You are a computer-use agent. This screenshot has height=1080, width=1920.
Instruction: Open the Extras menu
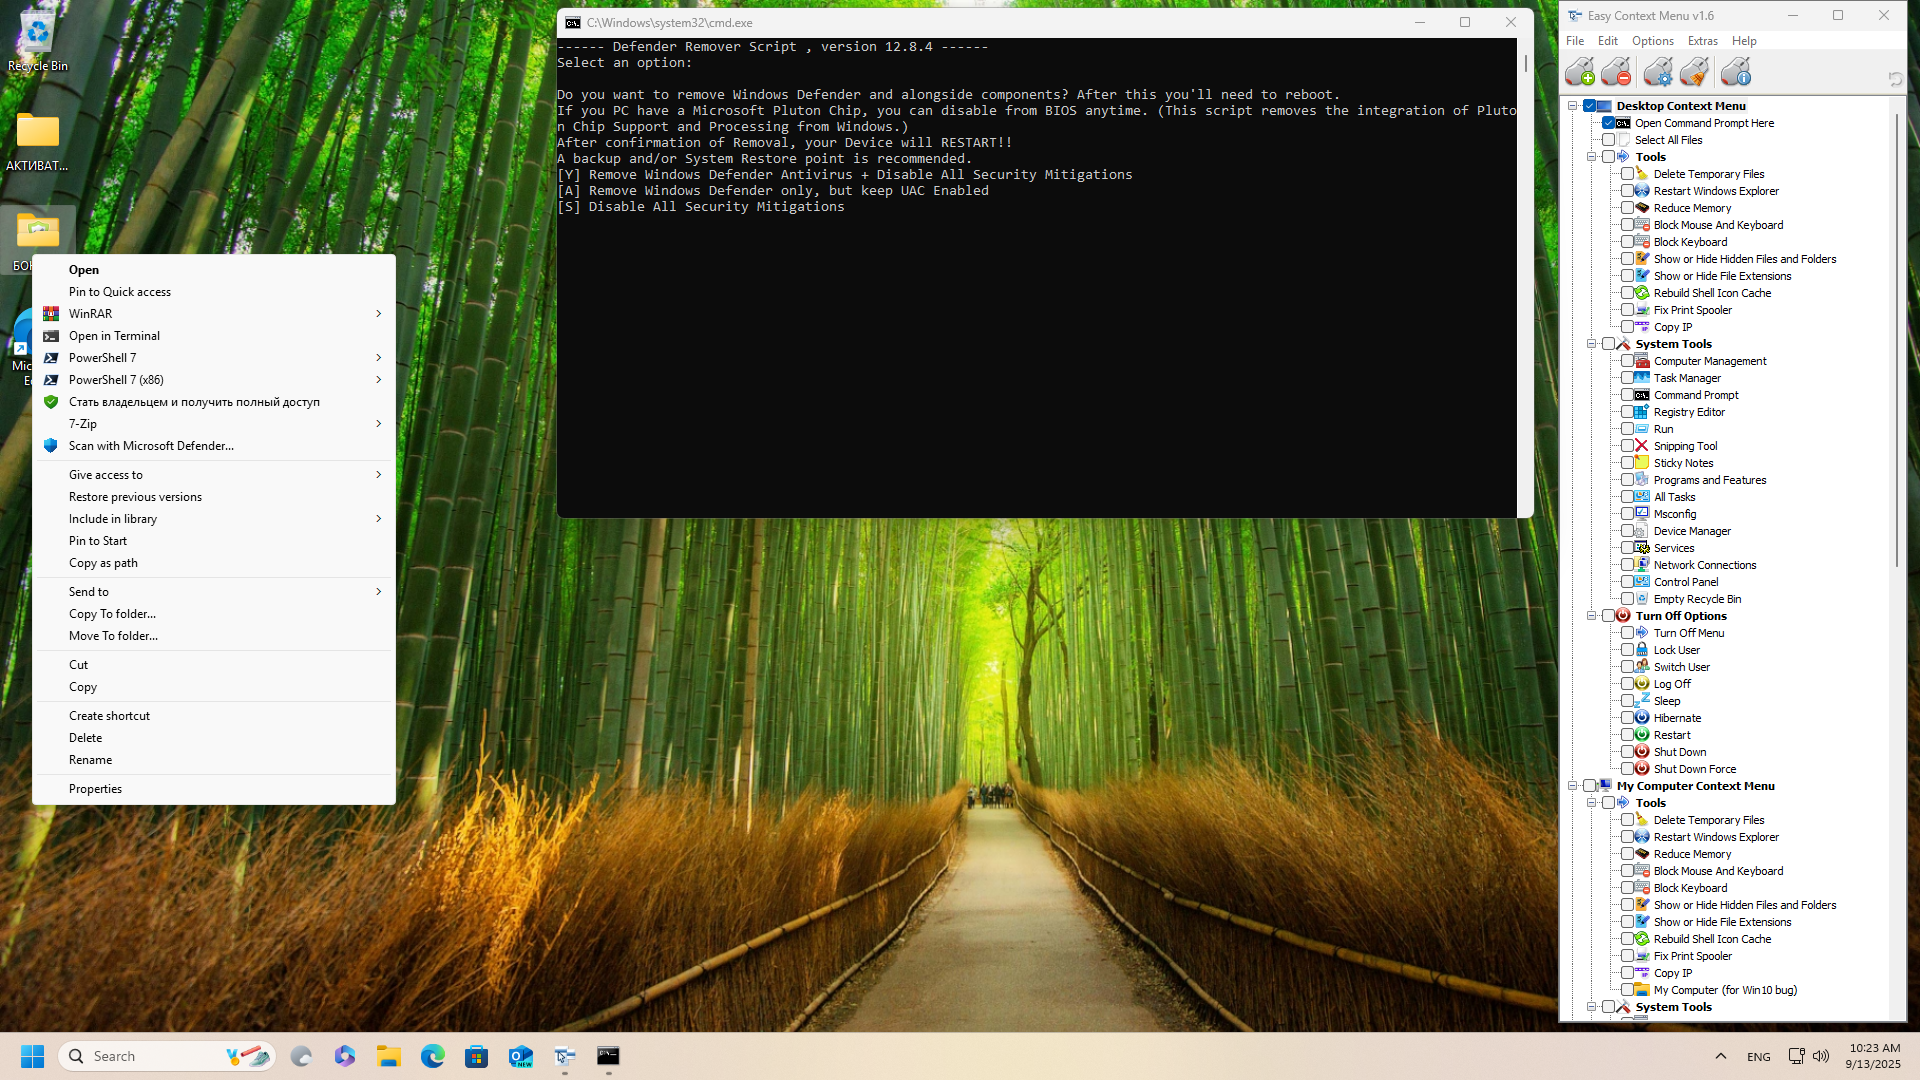1702,41
